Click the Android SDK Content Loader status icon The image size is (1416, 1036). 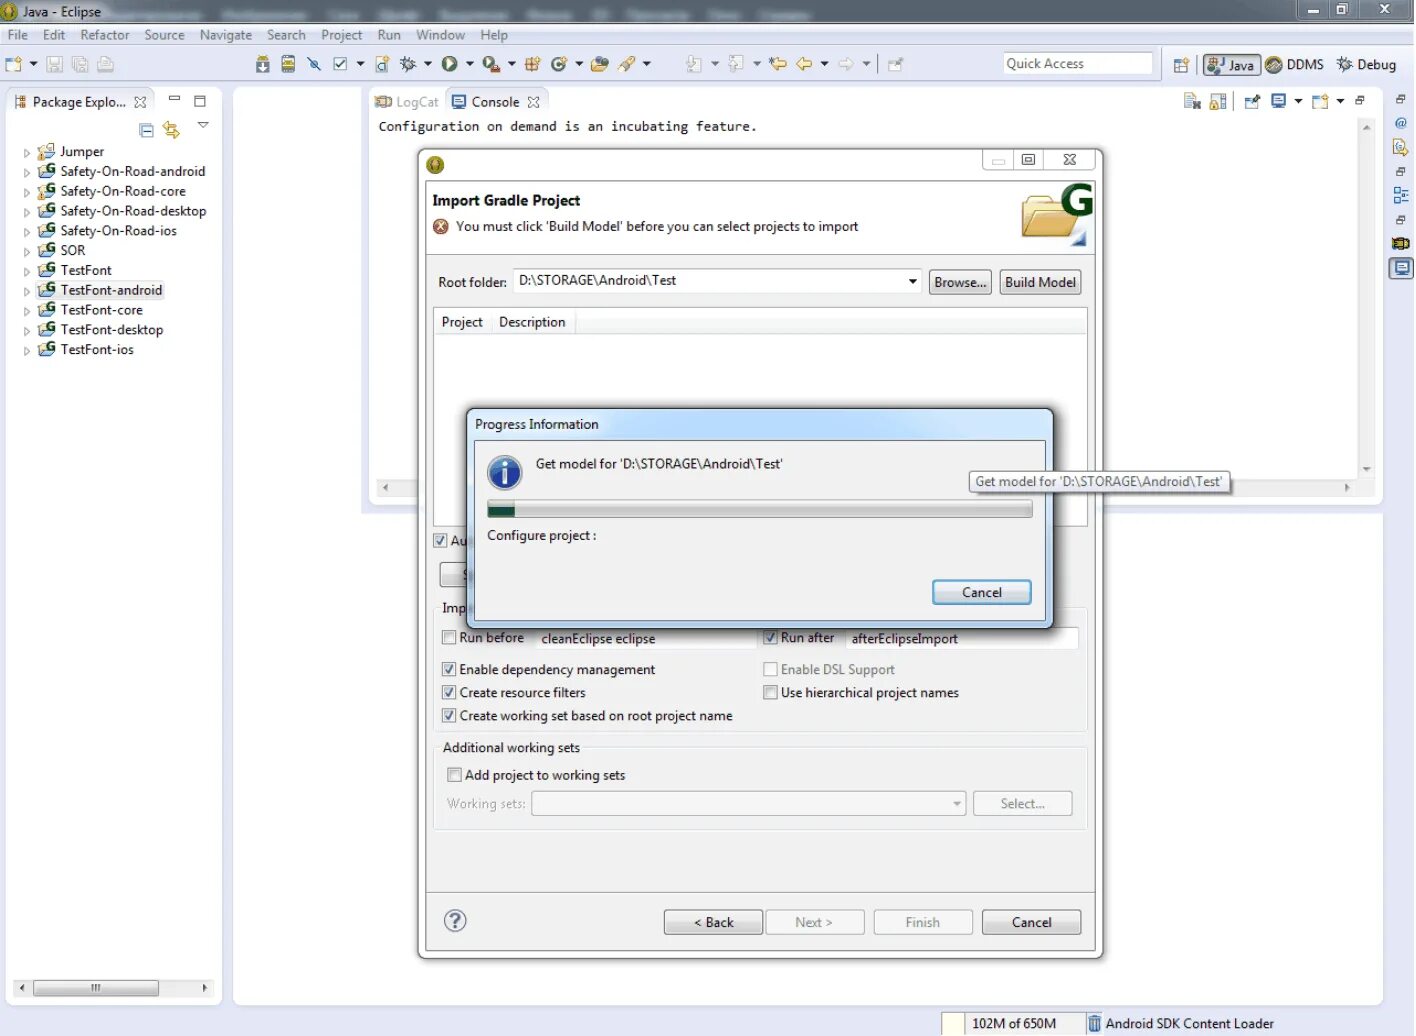(x=1094, y=1023)
